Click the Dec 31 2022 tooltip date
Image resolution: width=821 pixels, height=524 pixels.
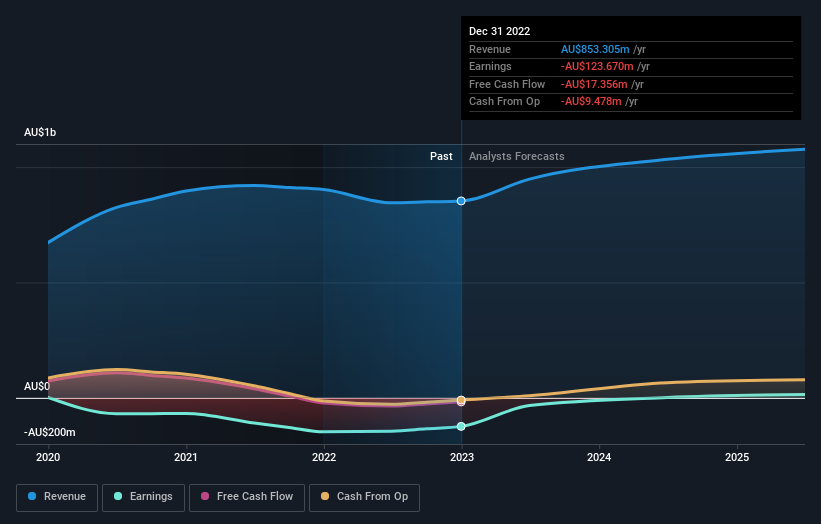(x=500, y=31)
